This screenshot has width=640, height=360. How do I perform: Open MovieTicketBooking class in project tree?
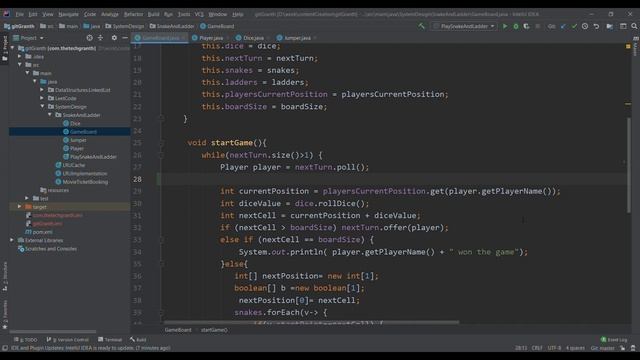click(x=82, y=182)
